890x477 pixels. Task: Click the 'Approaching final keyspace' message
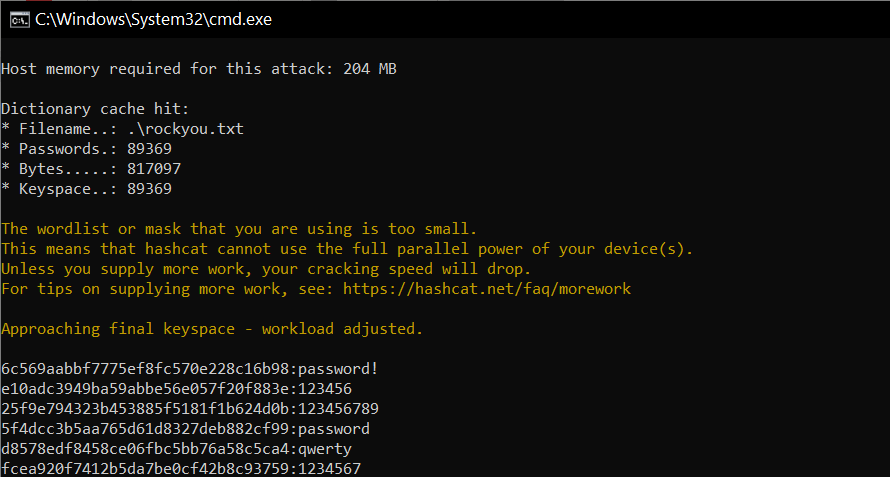[x=212, y=328]
